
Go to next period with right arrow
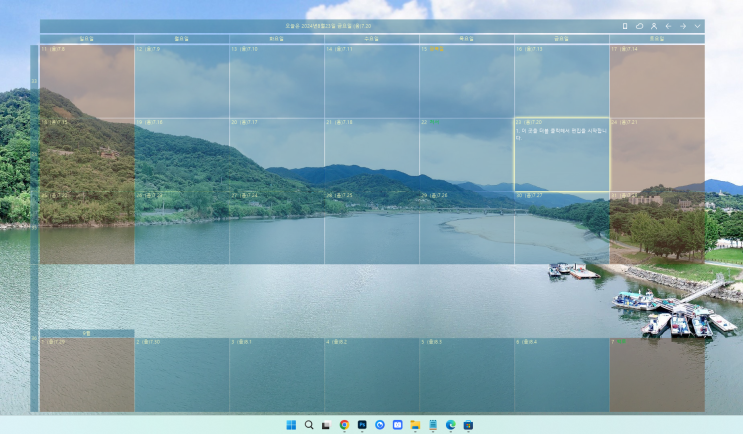[x=683, y=26]
